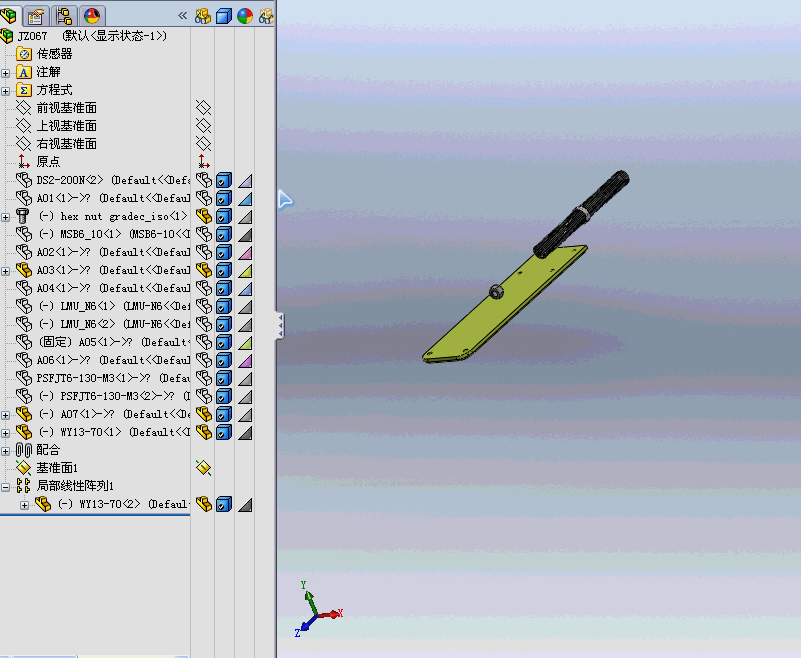Expand the A03<1> component node
The width and height of the screenshot is (801, 658).
point(5,271)
